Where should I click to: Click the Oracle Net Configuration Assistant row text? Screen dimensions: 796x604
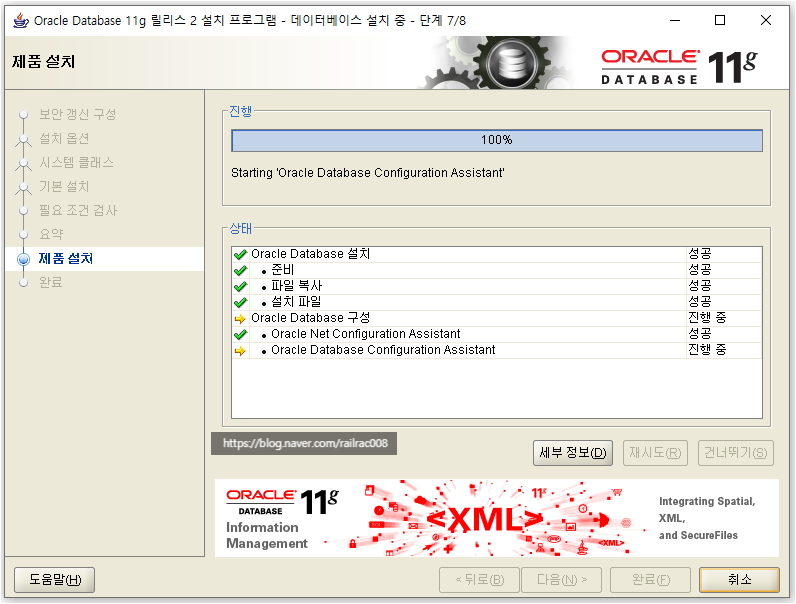click(x=366, y=334)
